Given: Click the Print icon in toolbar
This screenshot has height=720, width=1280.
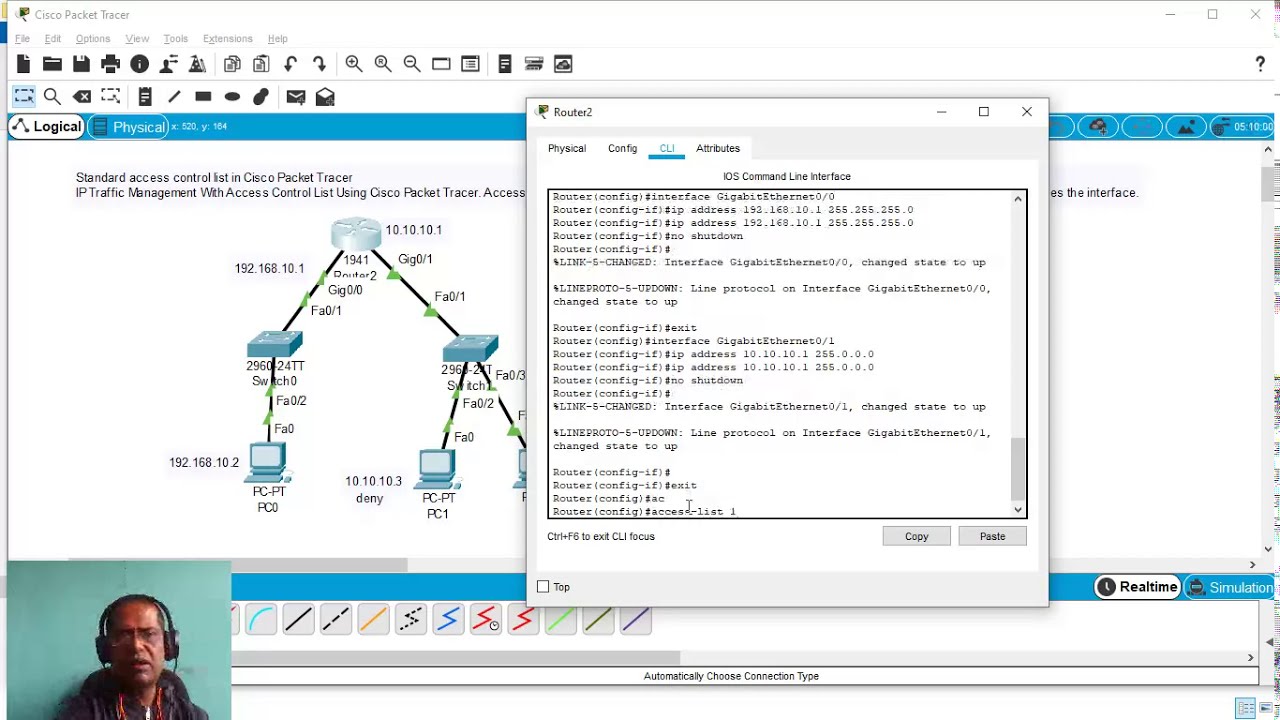Looking at the screenshot, I should tap(110, 64).
